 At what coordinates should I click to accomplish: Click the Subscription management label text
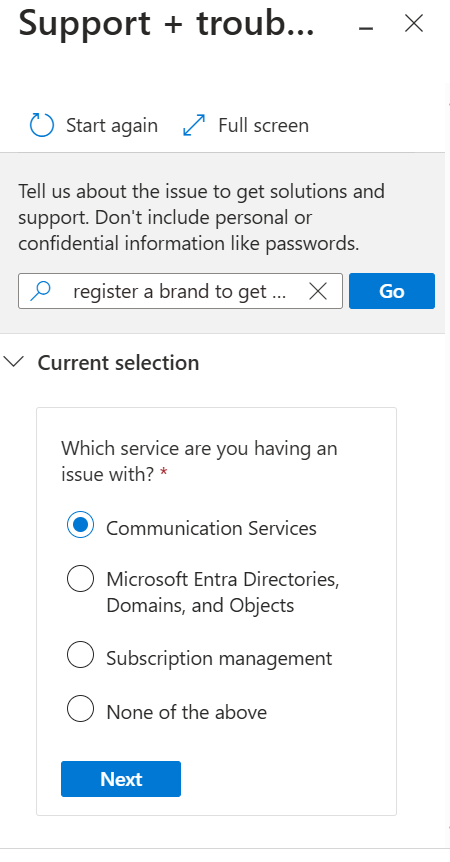(219, 658)
